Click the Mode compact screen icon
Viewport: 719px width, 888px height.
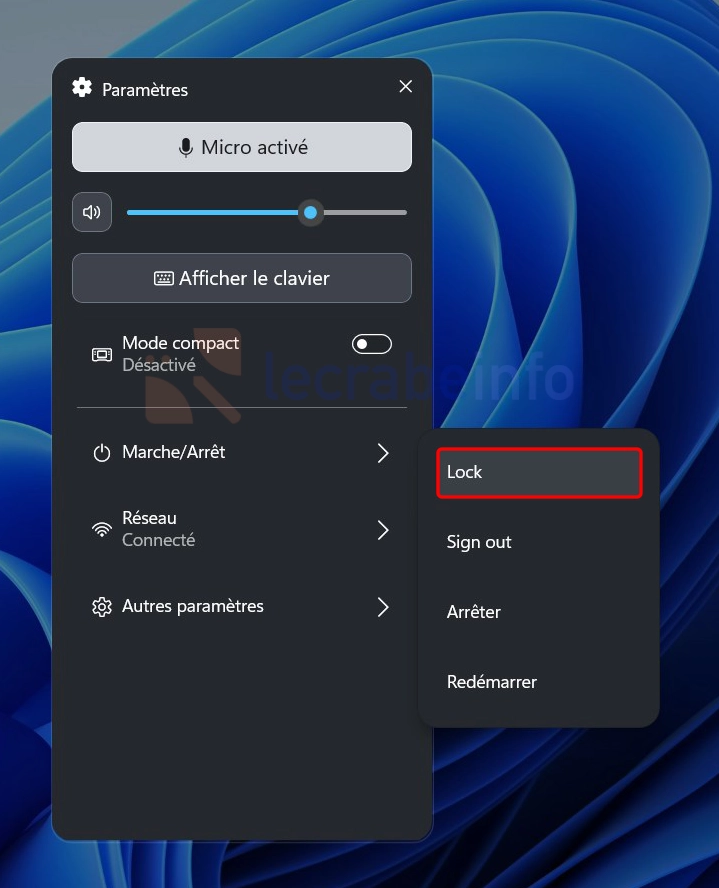point(102,355)
